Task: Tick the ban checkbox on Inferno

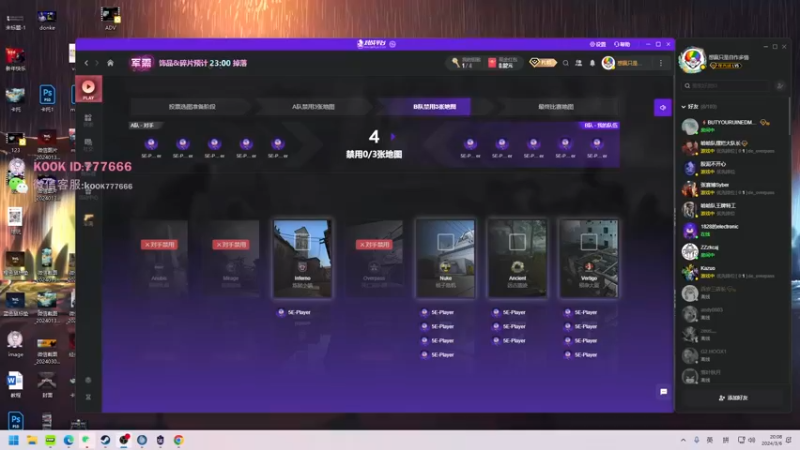Action: [303, 241]
